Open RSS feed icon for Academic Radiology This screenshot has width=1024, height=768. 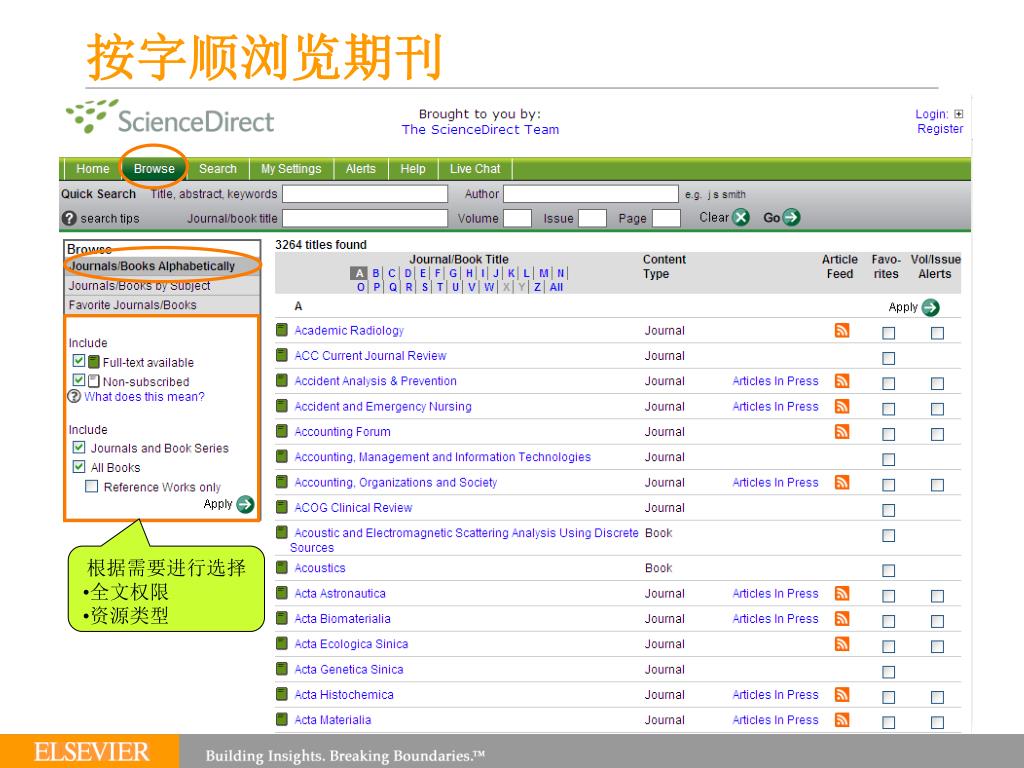click(842, 330)
